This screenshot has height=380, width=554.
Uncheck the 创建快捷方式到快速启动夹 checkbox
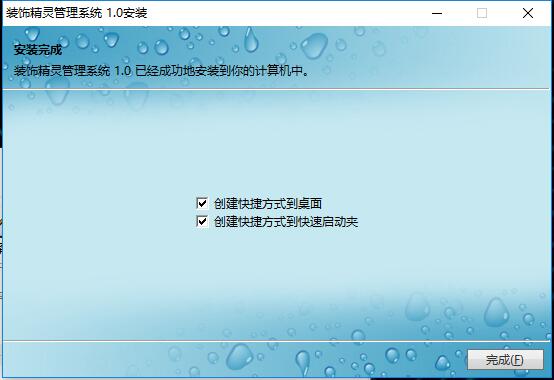202,222
